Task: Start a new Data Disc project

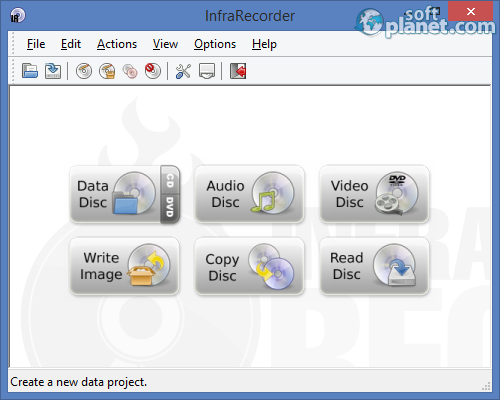Action: point(115,194)
